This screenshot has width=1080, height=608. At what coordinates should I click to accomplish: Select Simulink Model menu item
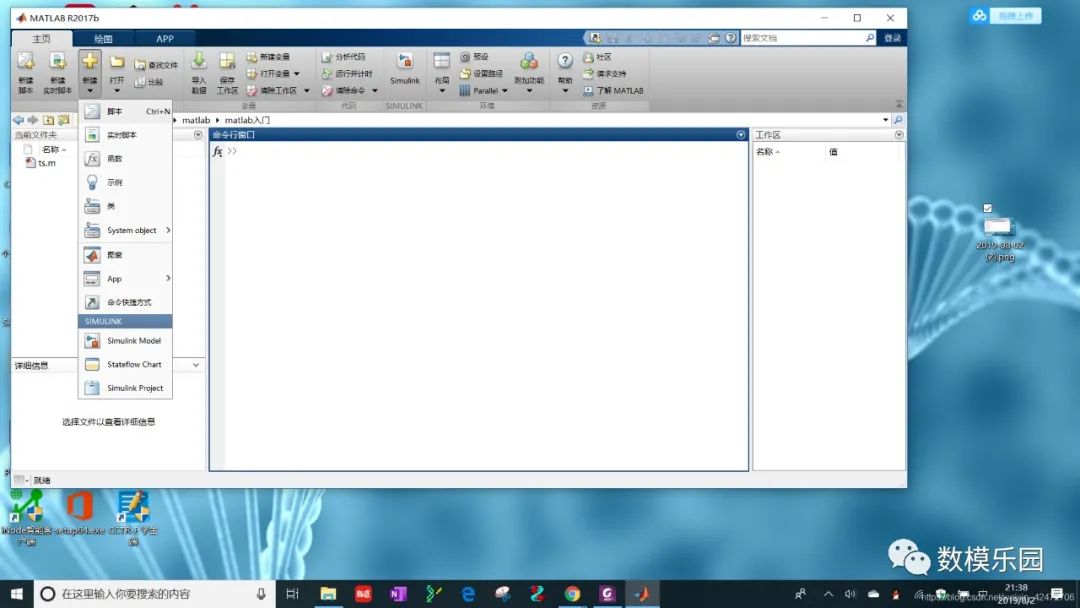125,341
